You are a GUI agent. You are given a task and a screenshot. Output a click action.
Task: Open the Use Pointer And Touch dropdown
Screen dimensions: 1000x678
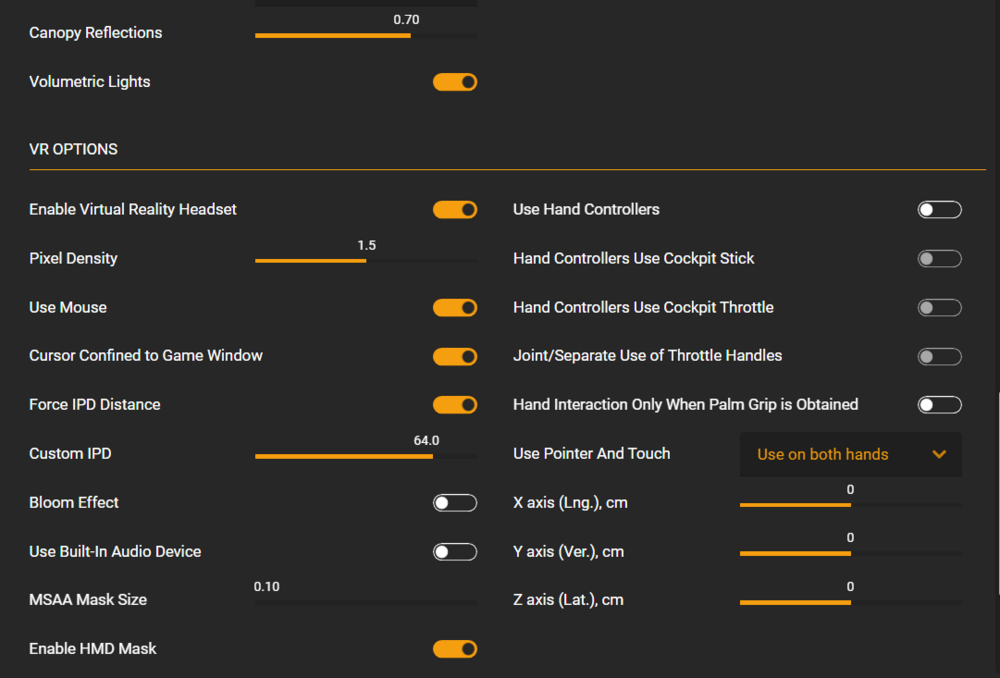pyautogui.click(x=851, y=454)
